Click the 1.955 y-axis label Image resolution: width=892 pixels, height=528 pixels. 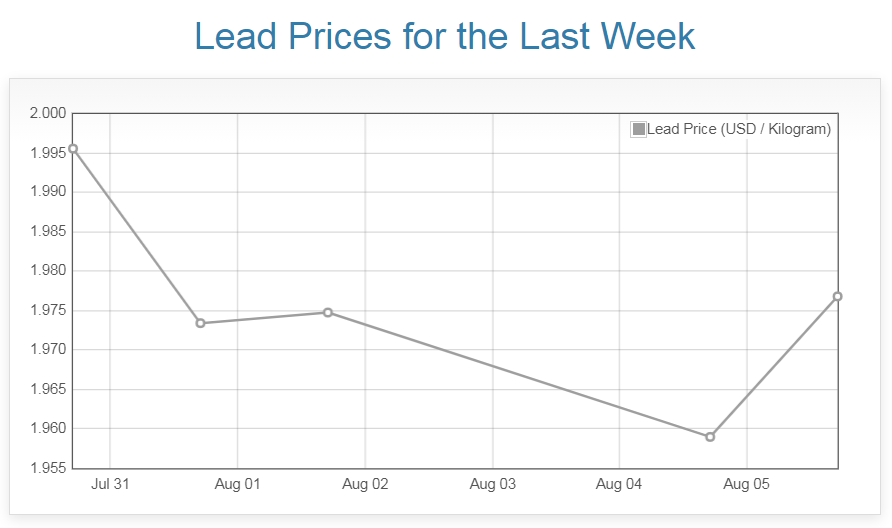pyautogui.click(x=48, y=468)
